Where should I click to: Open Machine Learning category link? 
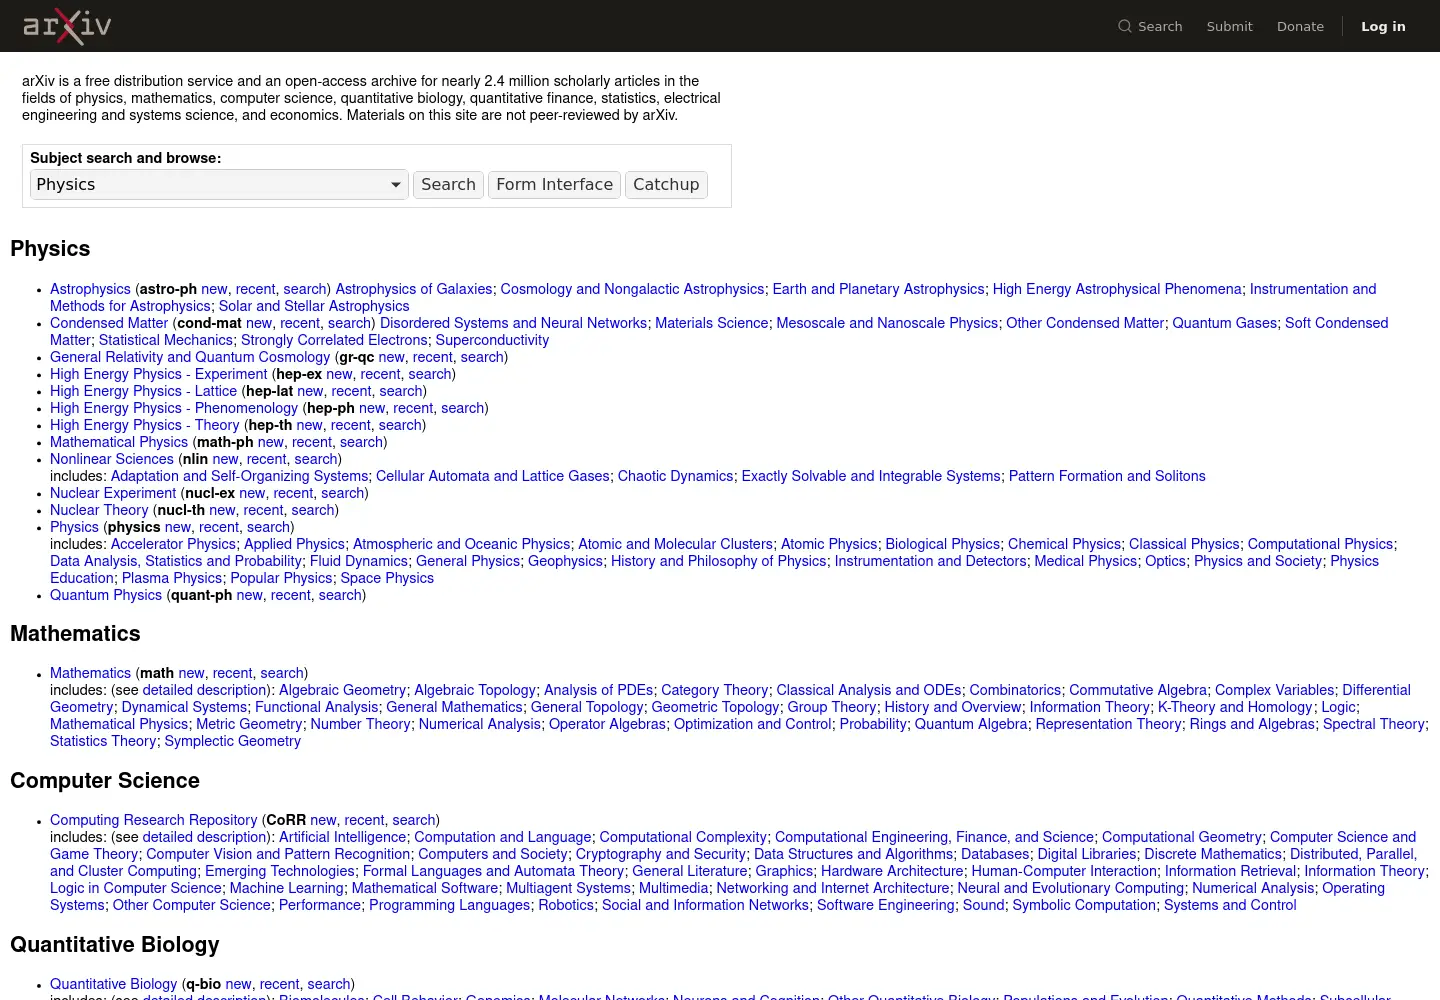point(286,888)
